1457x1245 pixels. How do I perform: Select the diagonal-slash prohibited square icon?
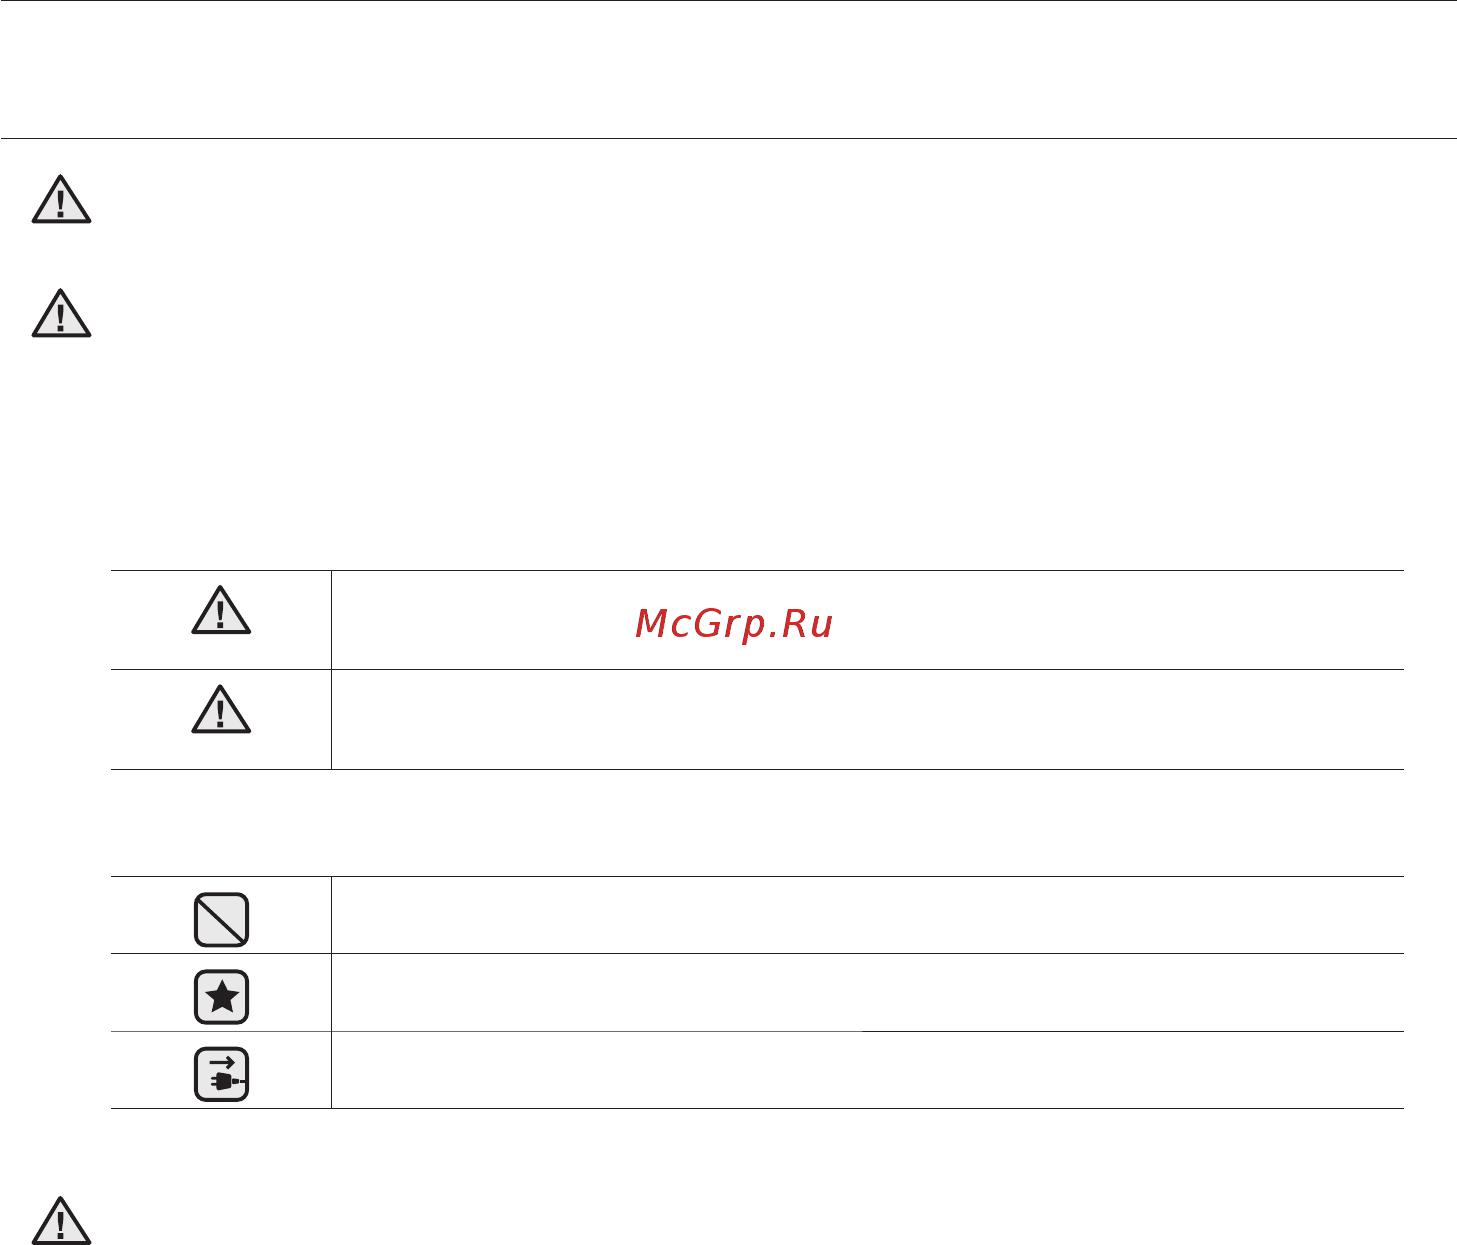221,919
